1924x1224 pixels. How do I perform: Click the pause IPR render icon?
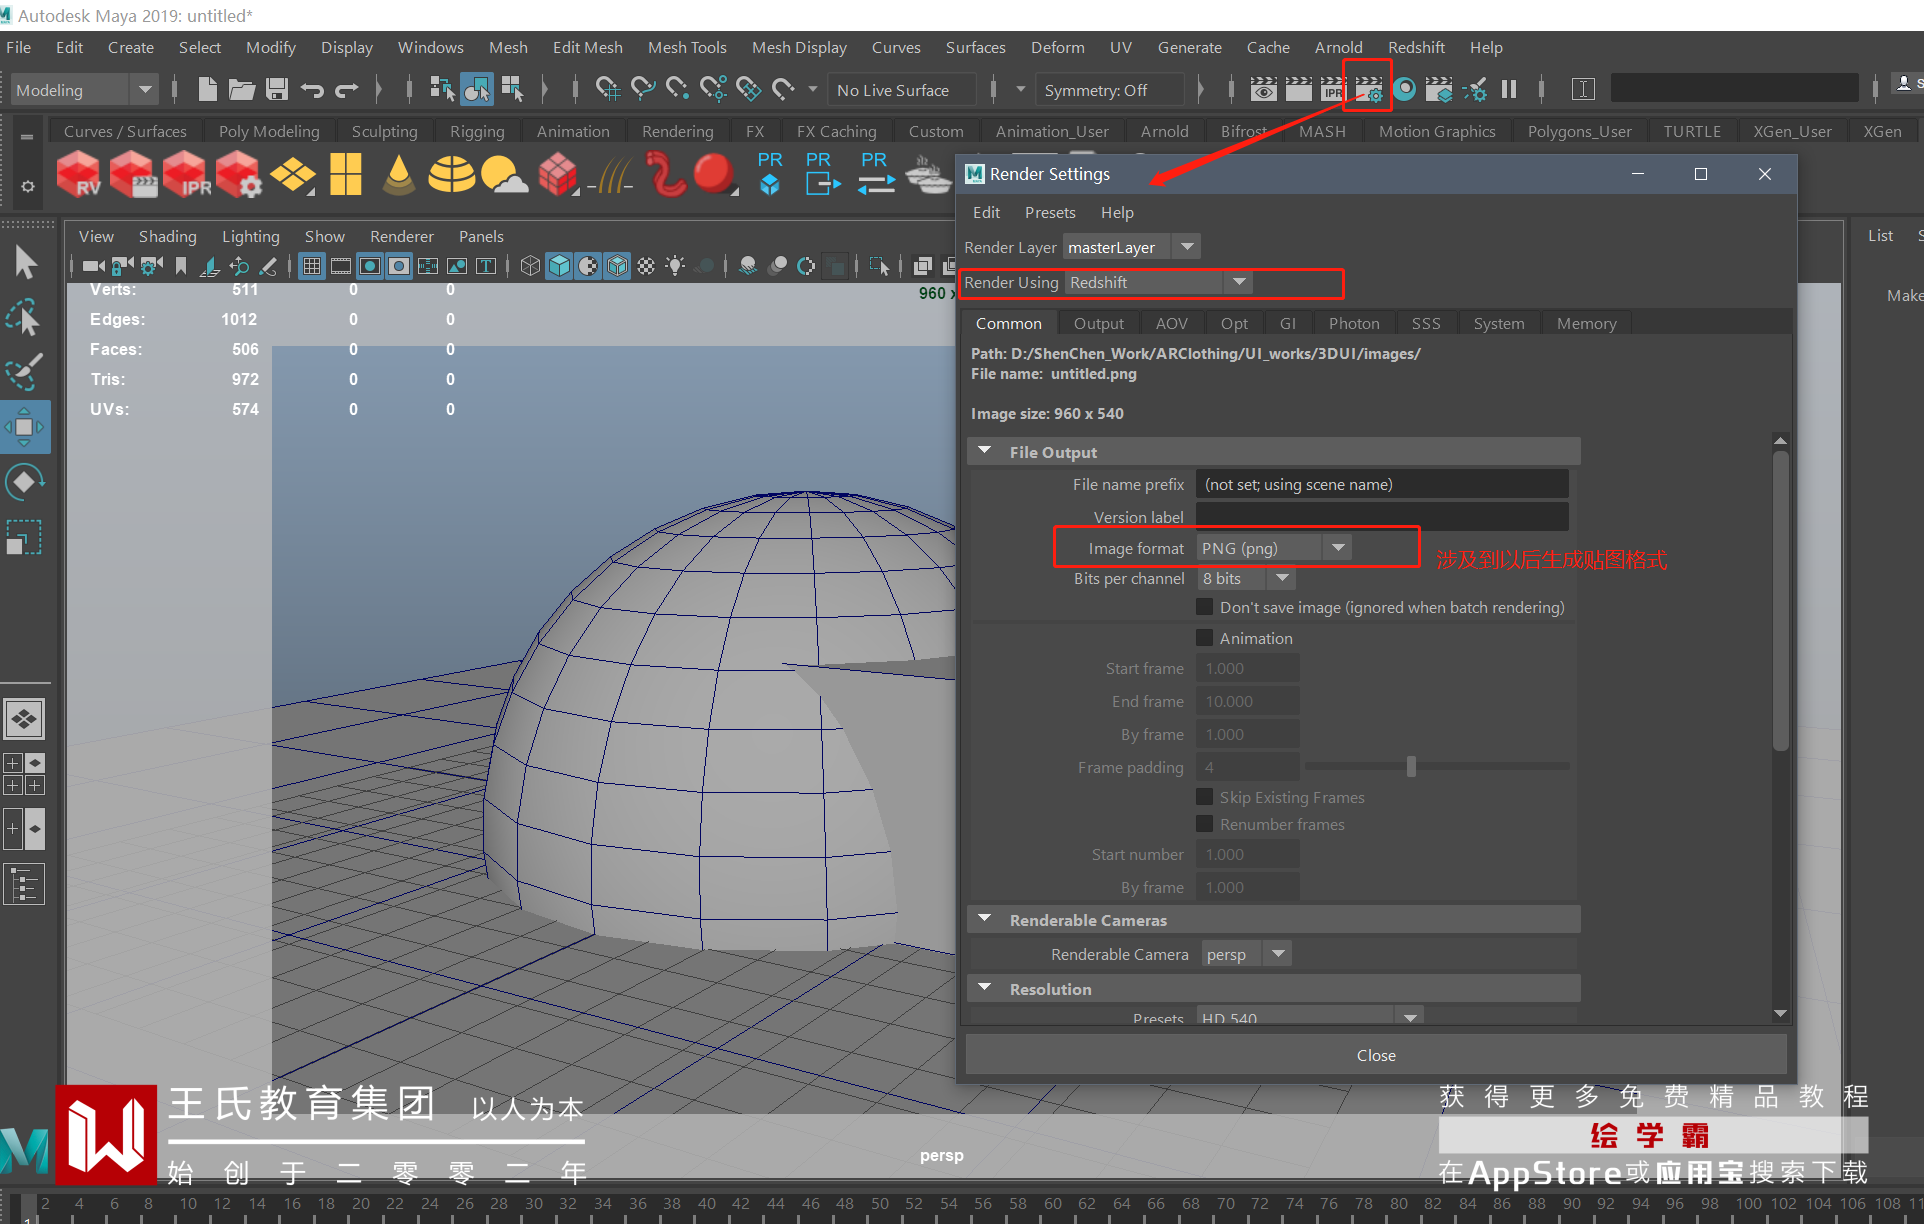[x=1509, y=90]
